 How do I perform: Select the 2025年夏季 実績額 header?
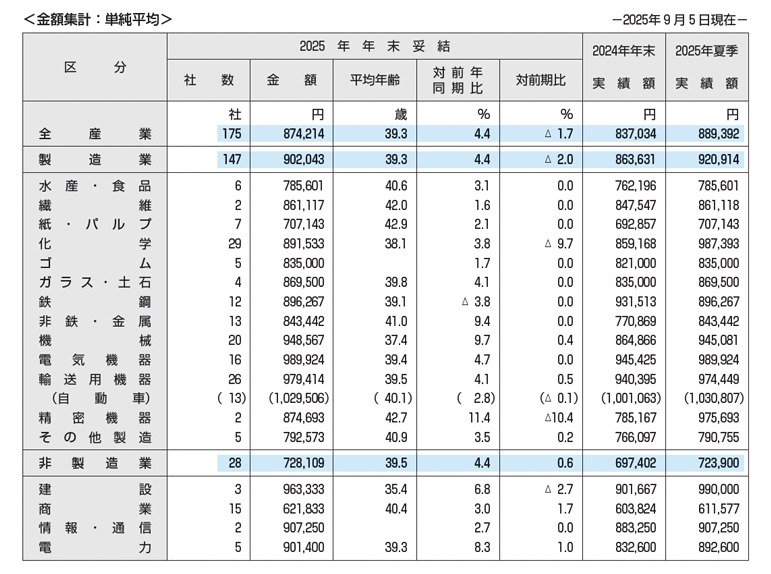pyautogui.click(x=706, y=66)
